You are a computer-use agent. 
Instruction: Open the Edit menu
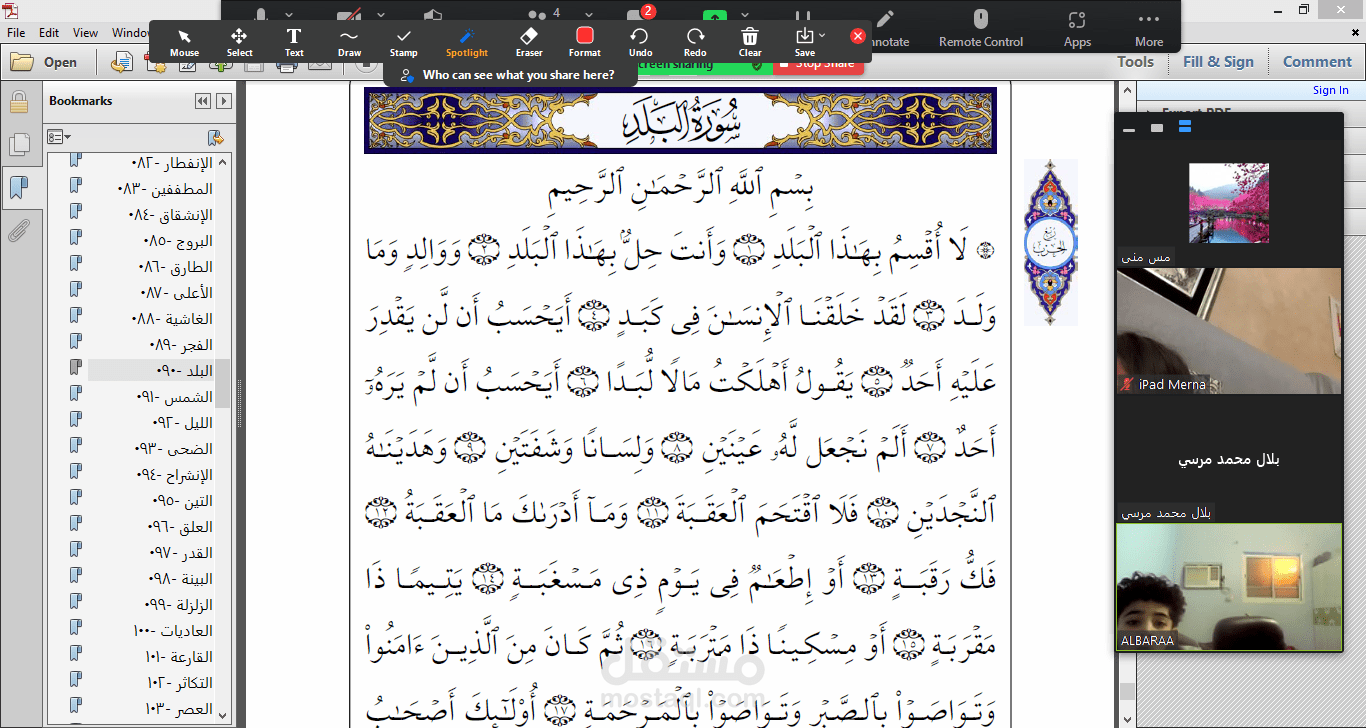coord(49,33)
